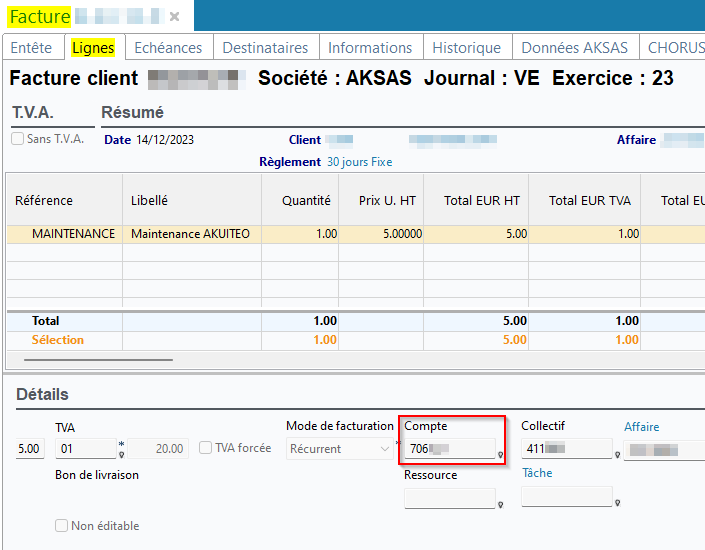
Task: Click the T.V.A. section heading
Action: pyautogui.click(x=33, y=112)
